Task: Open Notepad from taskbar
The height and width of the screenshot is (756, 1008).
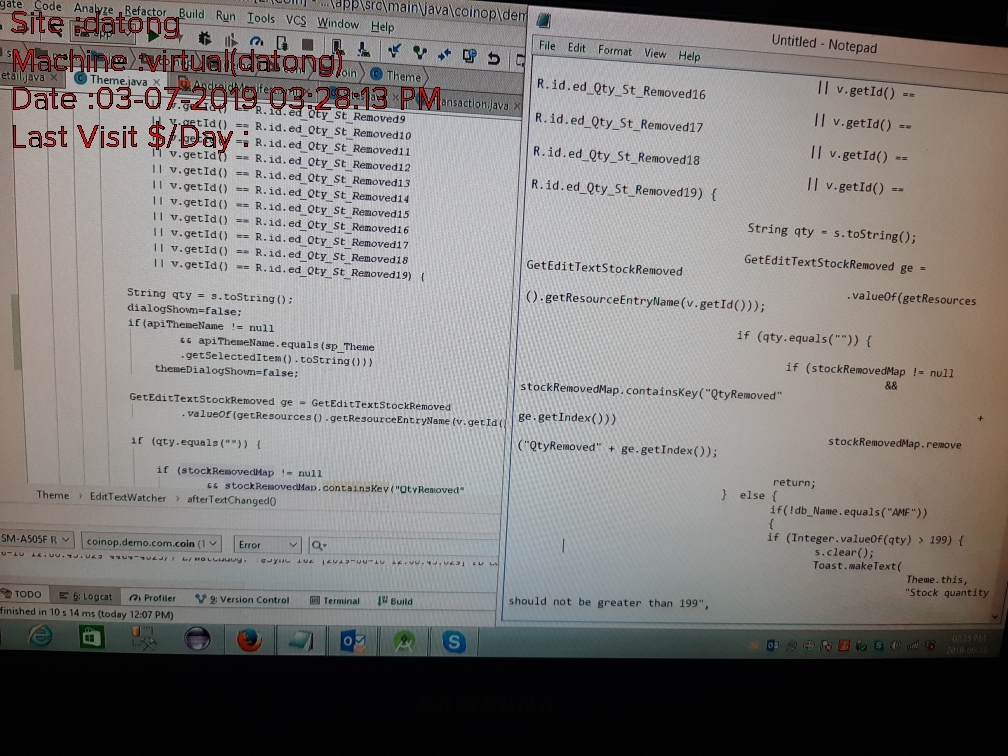Action: point(300,642)
